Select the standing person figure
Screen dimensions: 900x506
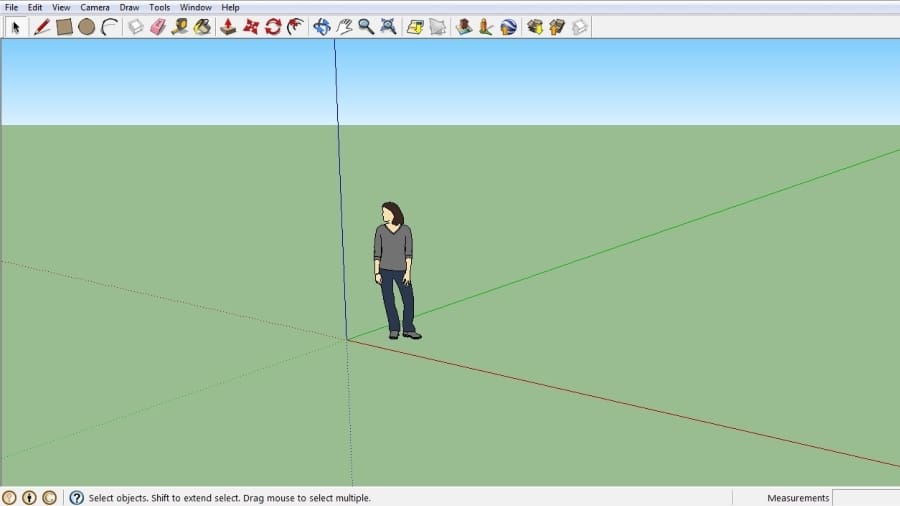[x=396, y=270]
